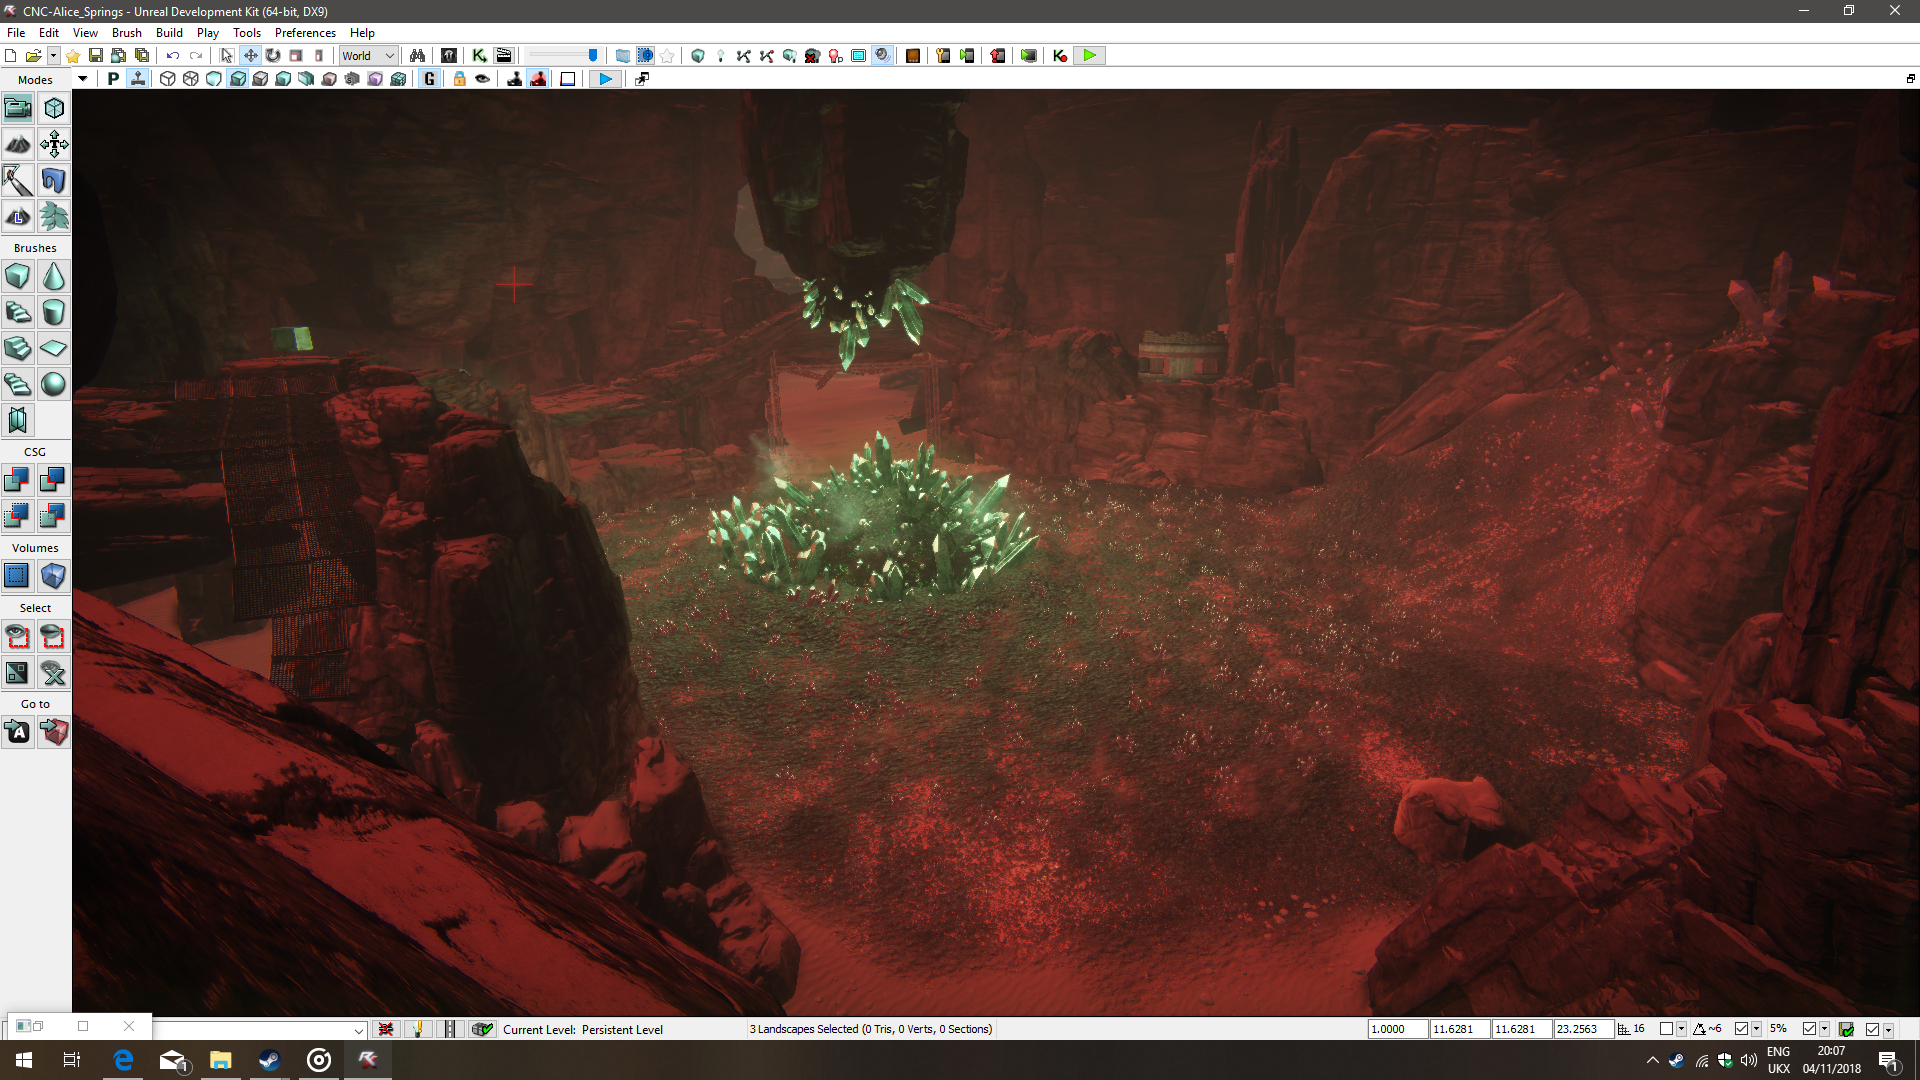The image size is (1920, 1080).
Task: Open the rotation grid dropdown arrow
Action: click(1756, 1029)
